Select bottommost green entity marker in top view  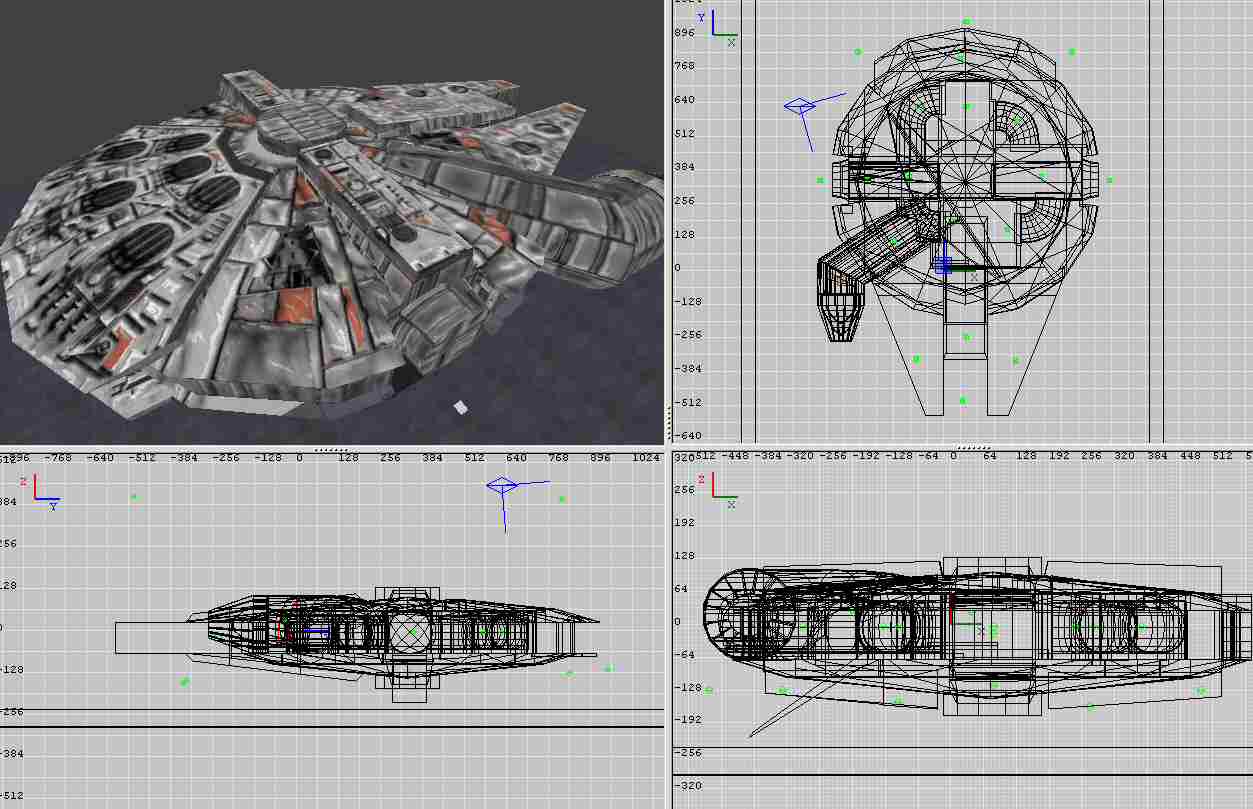[x=962, y=400]
